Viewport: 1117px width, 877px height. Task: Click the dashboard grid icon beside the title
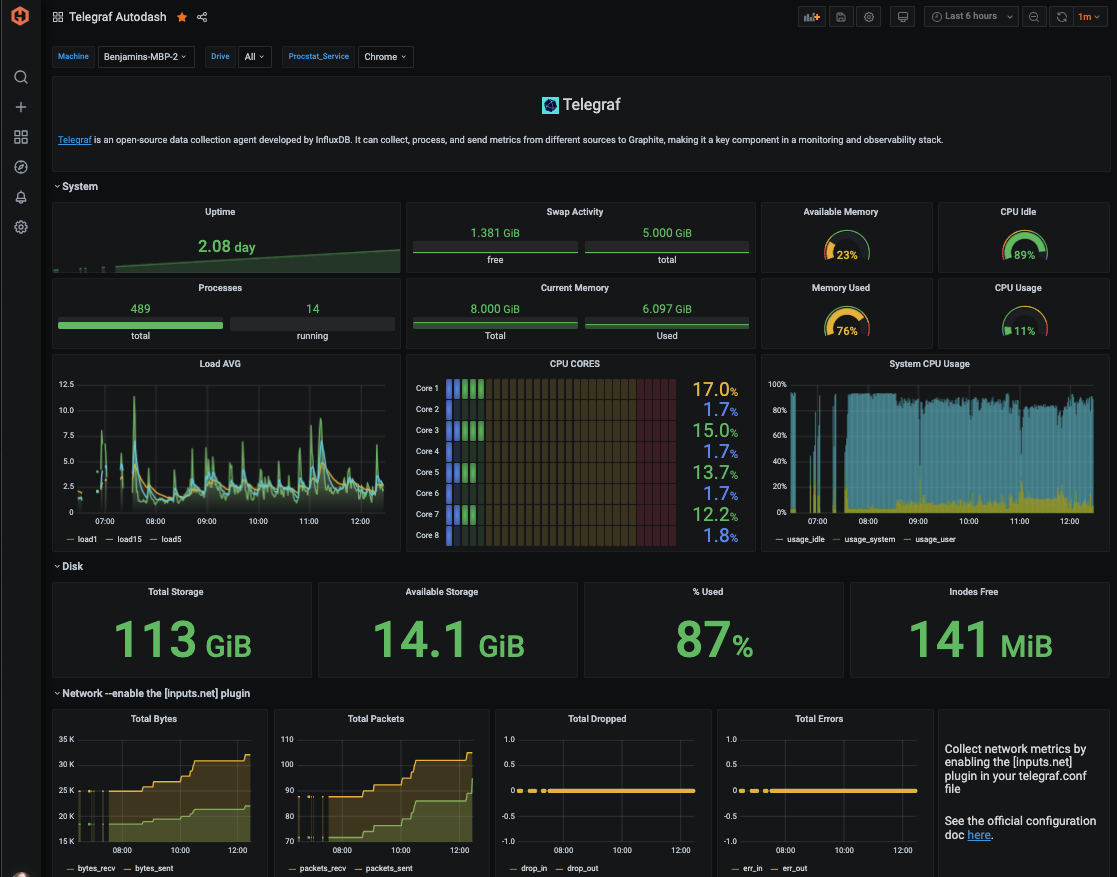point(58,17)
